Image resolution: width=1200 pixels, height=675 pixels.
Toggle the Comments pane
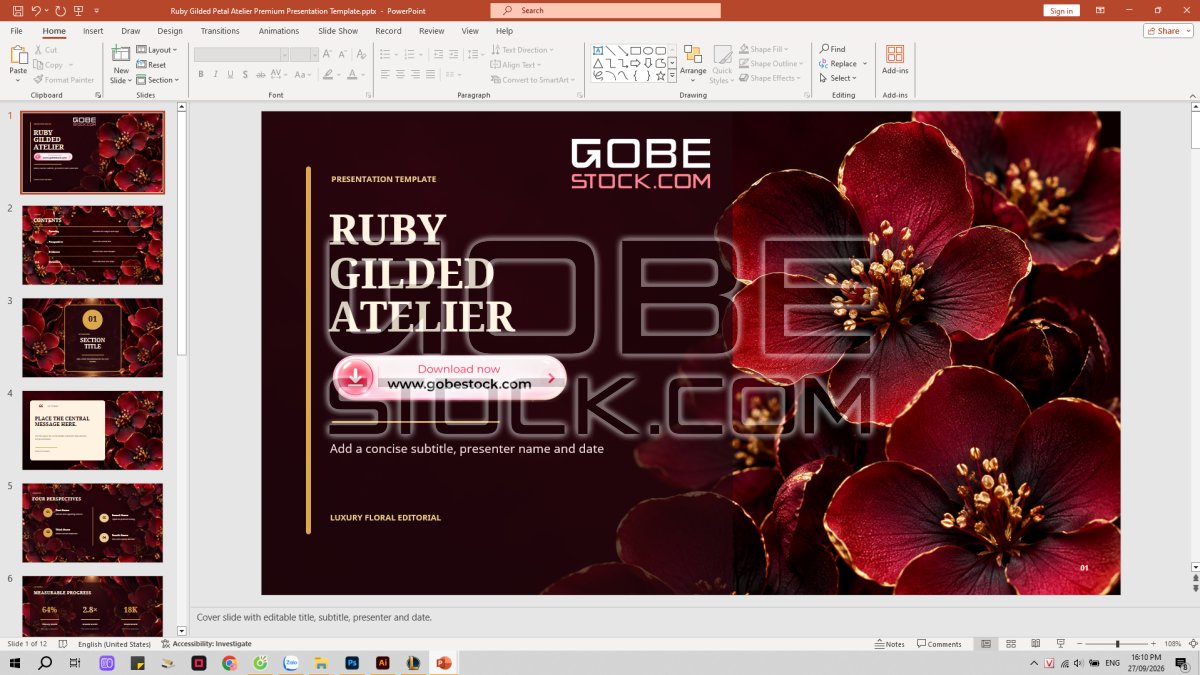(939, 644)
